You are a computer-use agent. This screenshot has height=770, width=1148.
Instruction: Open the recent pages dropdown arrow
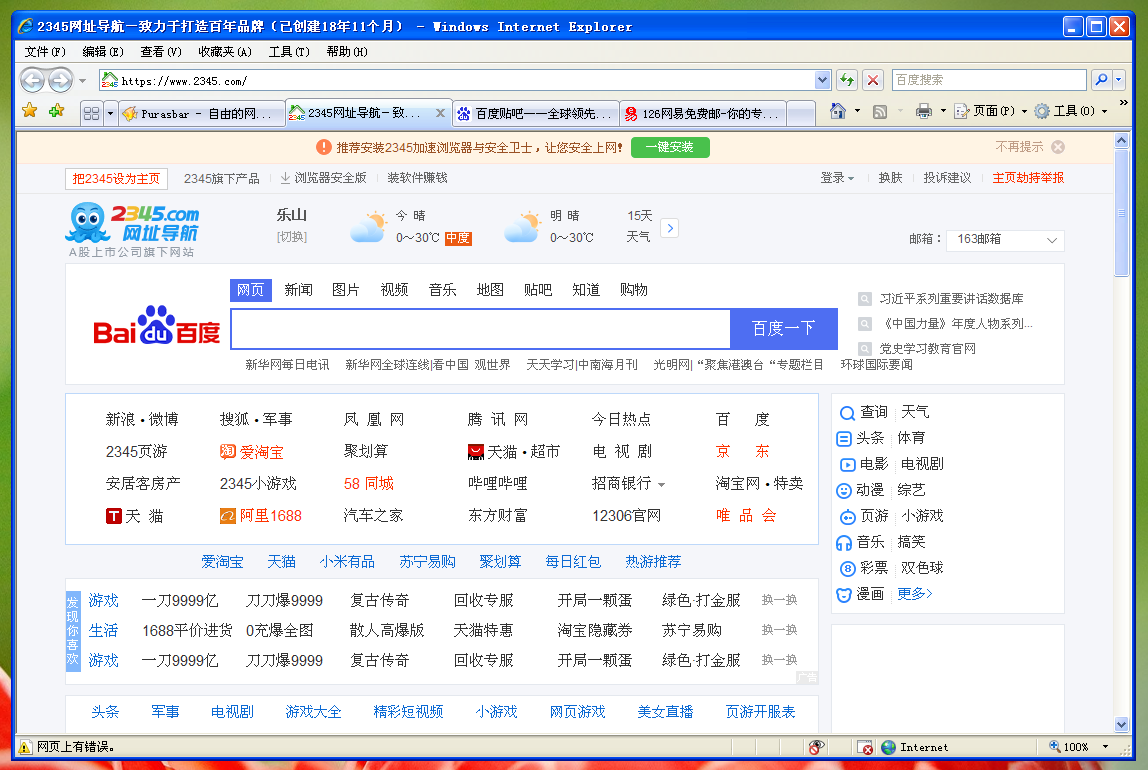click(x=83, y=81)
